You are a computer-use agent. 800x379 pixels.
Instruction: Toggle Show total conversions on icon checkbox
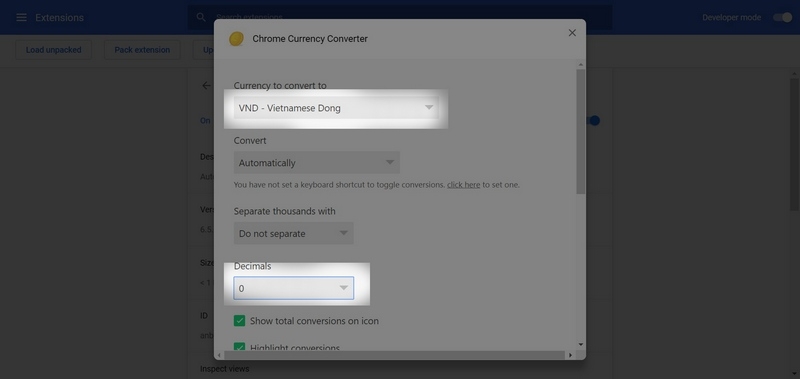pyautogui.click(x=239, y=321)
